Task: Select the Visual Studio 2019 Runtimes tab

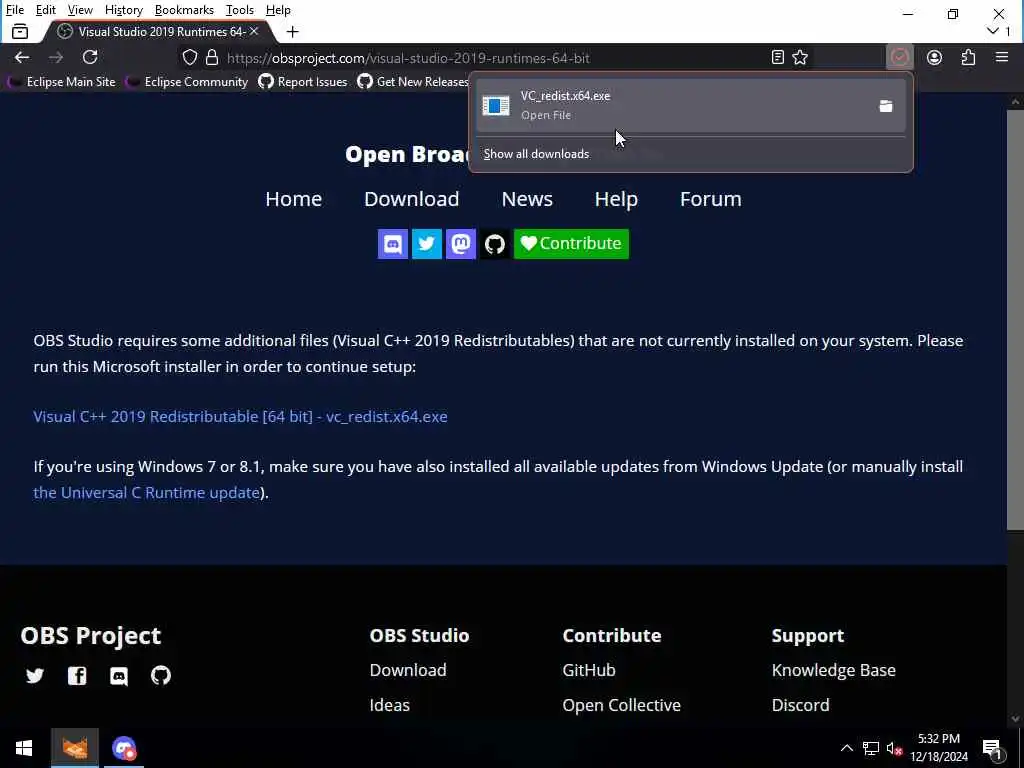Action: click(x=157, y=31)
